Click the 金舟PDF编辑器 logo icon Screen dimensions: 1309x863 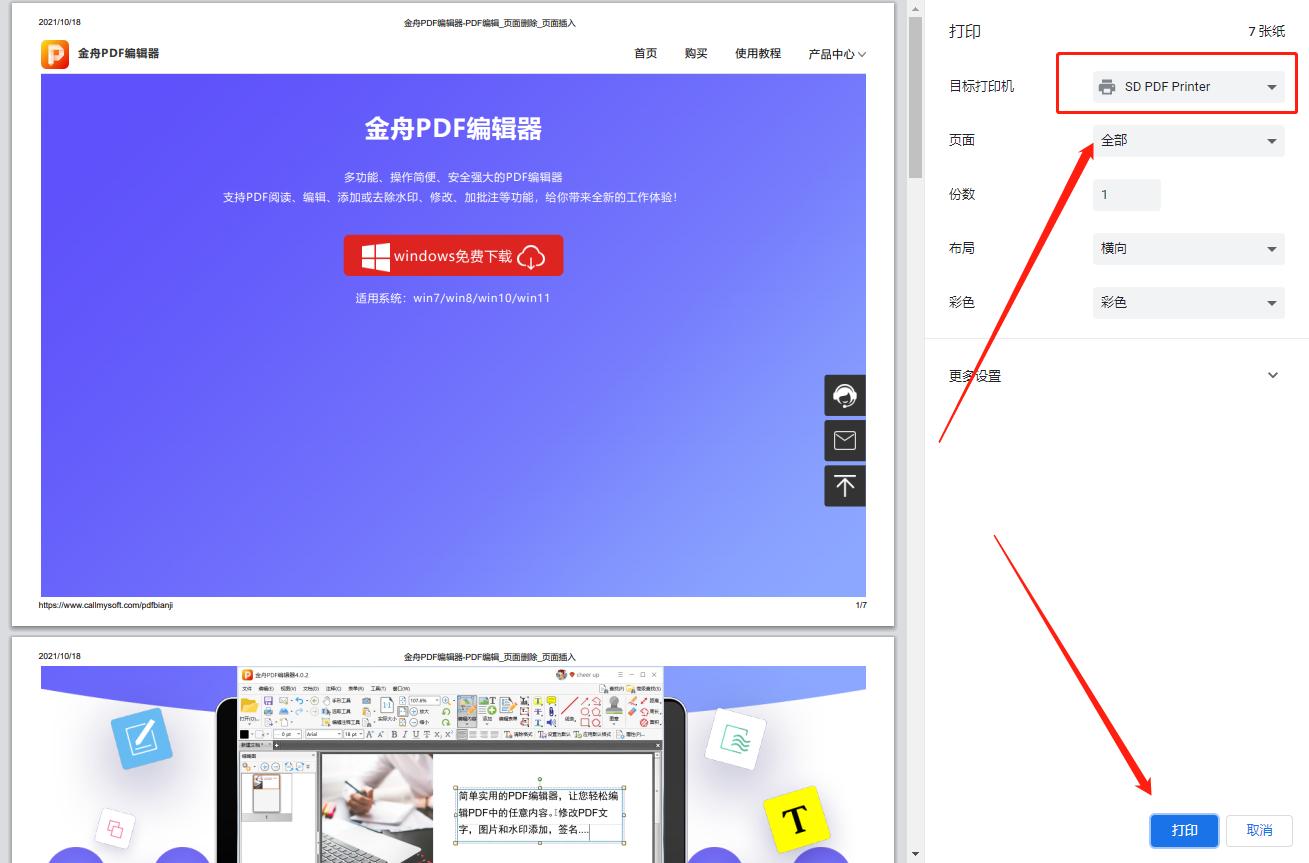(x=53, y=54)
